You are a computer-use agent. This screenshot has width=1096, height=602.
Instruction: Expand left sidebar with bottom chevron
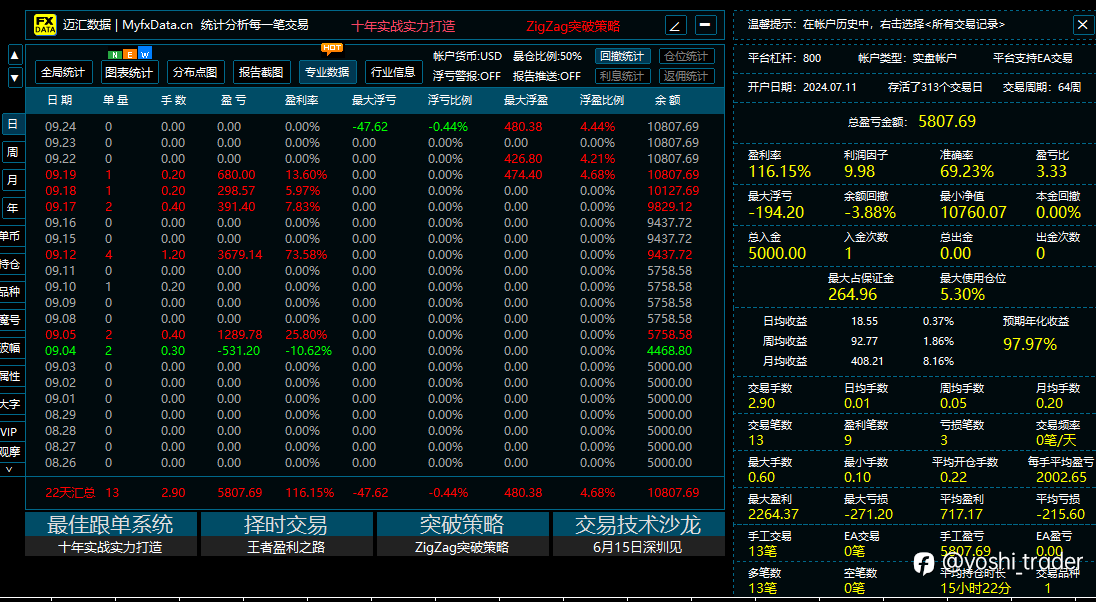[9, 470]
